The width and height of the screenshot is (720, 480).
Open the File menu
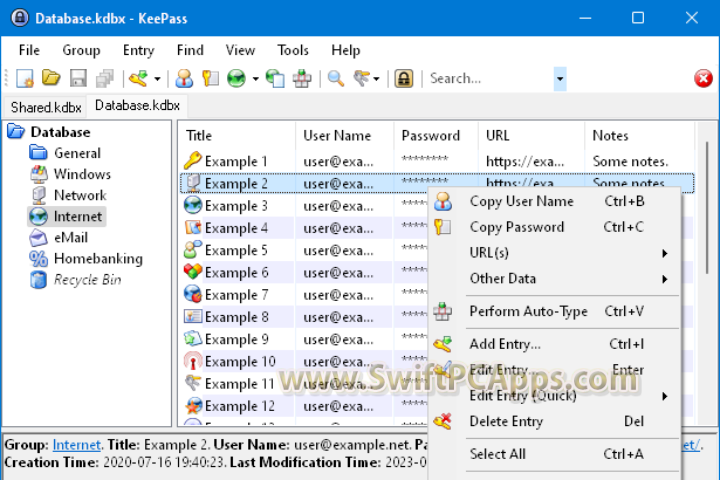coord(29,50)
